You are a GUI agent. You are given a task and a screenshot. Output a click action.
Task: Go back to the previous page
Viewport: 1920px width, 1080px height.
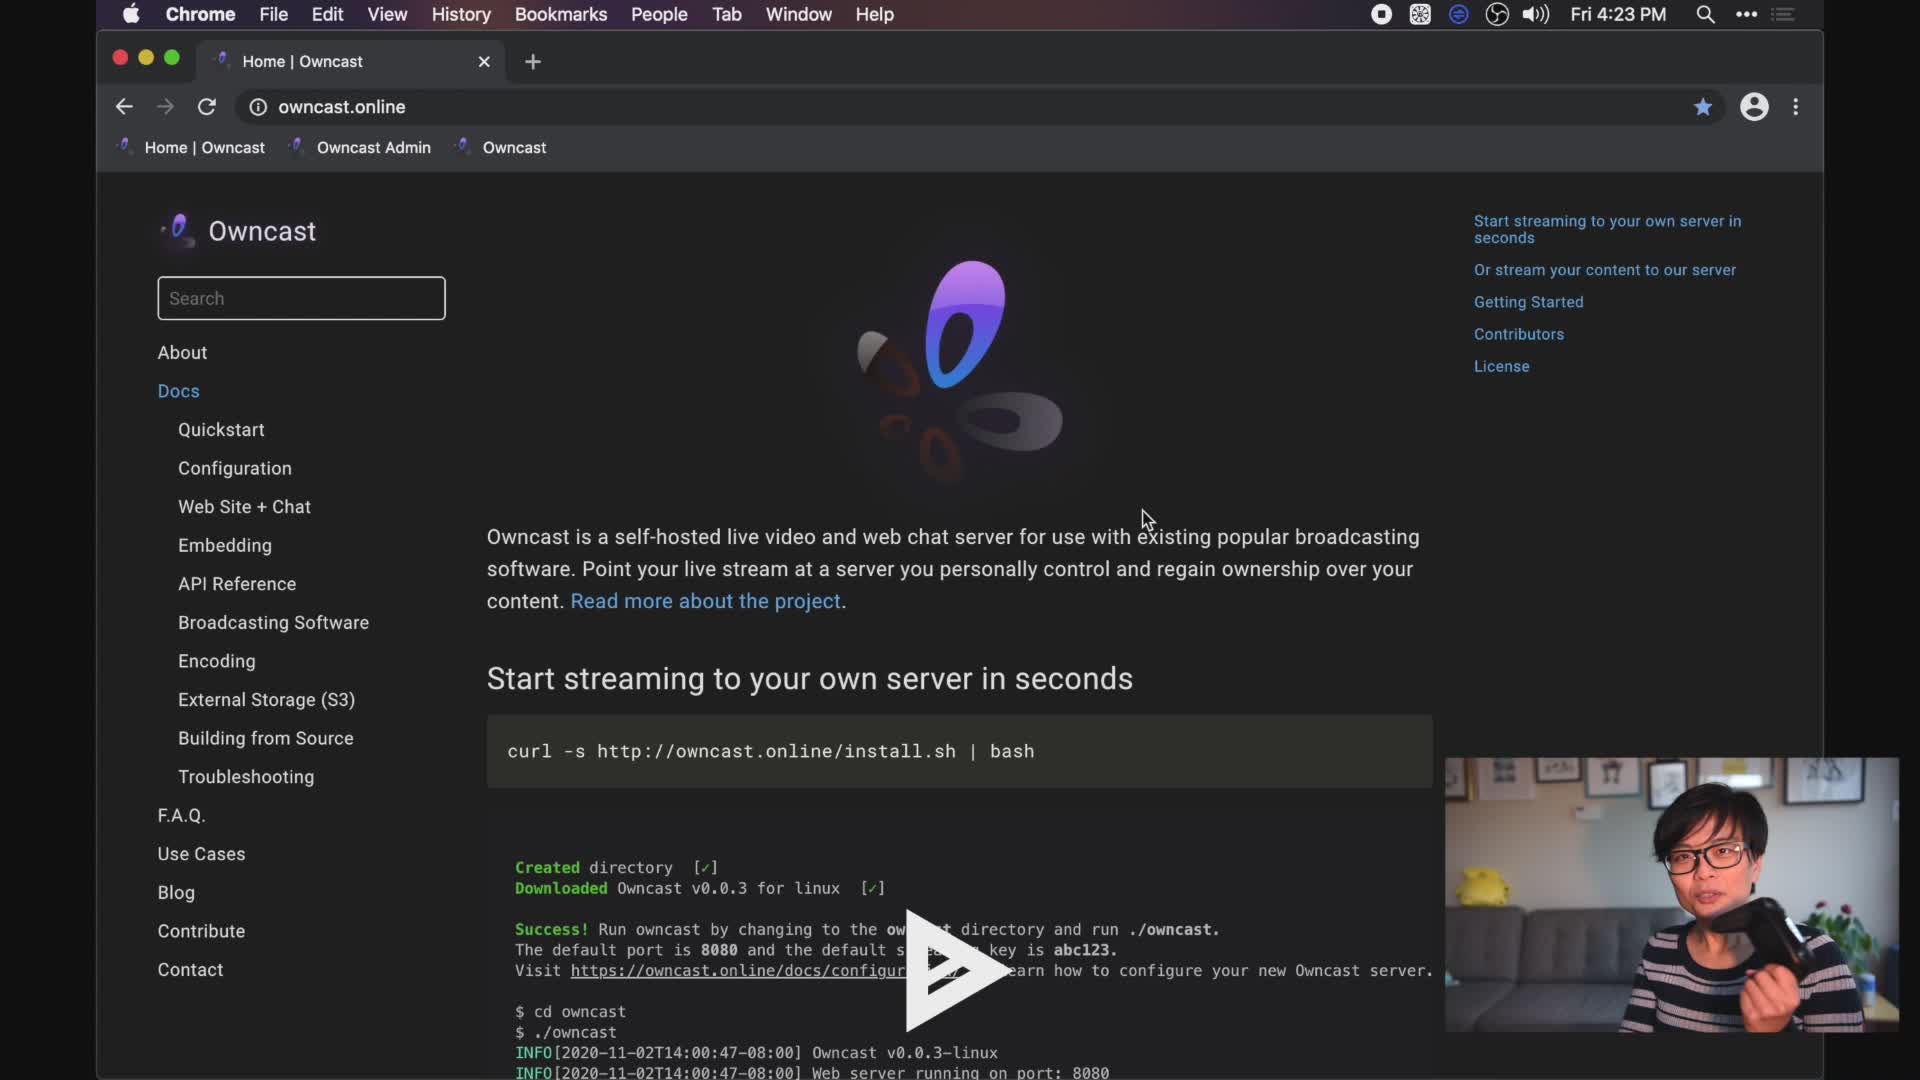coord(124,107)
